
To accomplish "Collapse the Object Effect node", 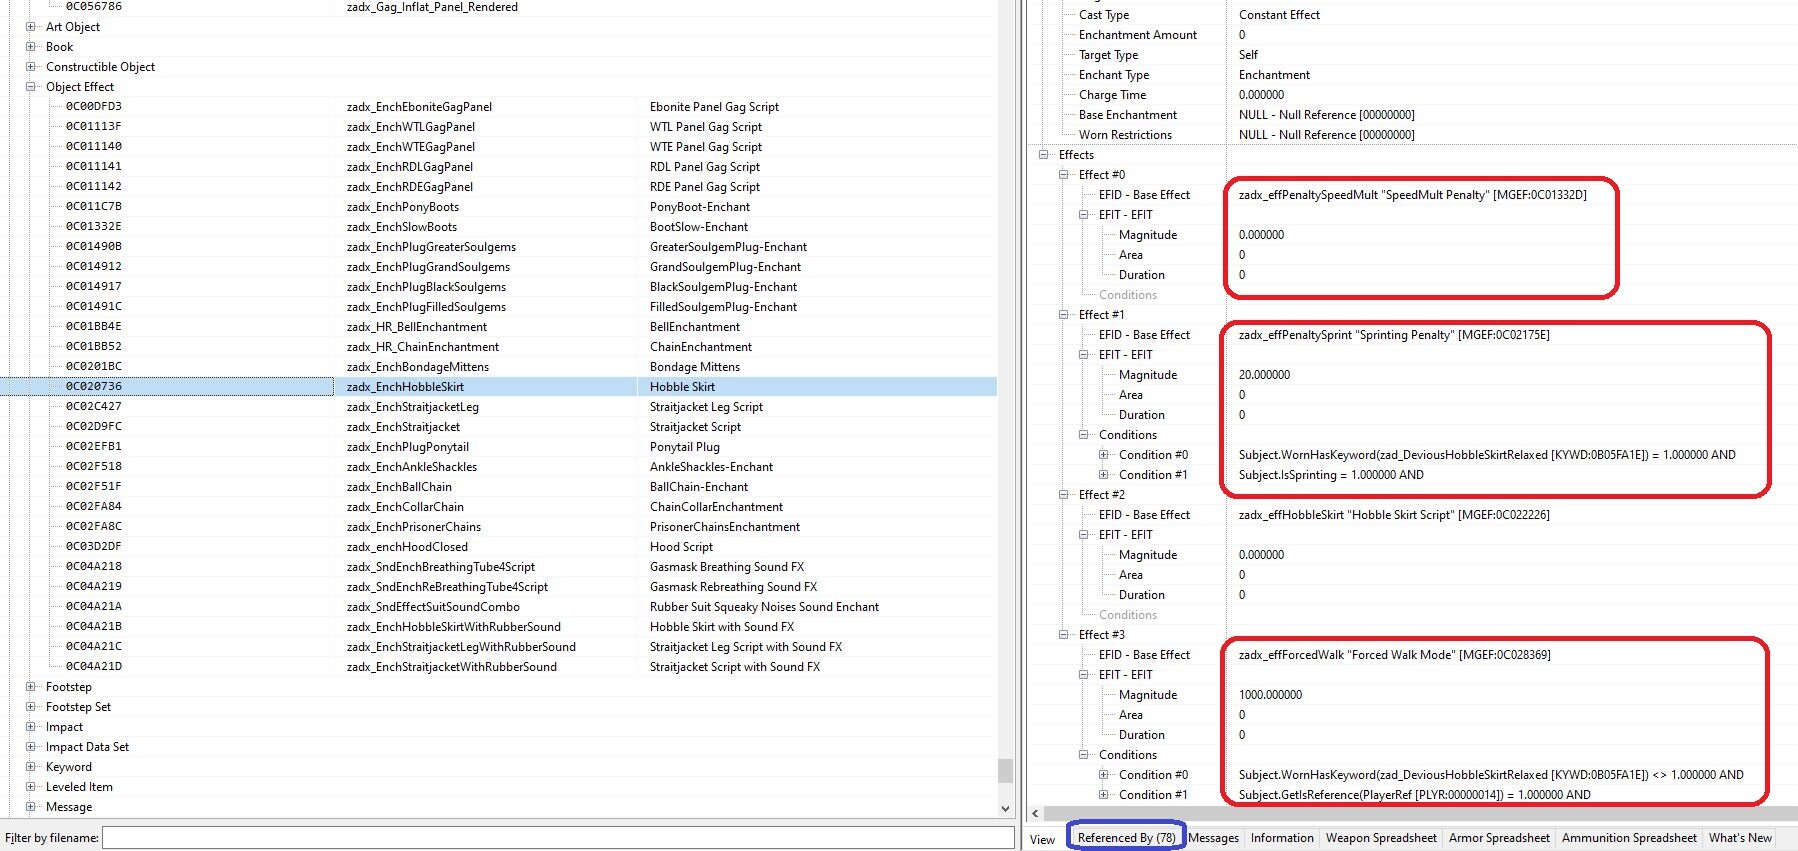I will (31, 87).
